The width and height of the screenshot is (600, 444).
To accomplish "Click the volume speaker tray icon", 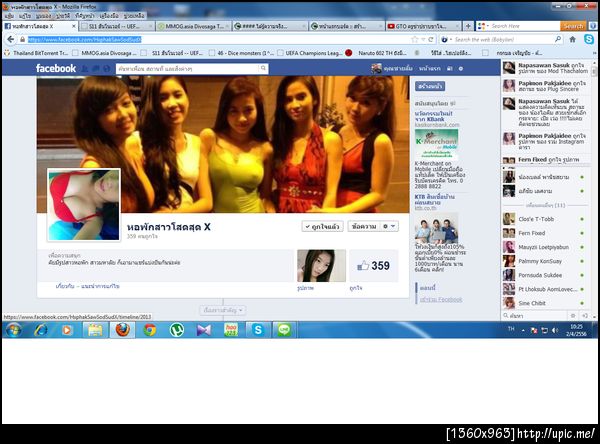I will (555, 330).
